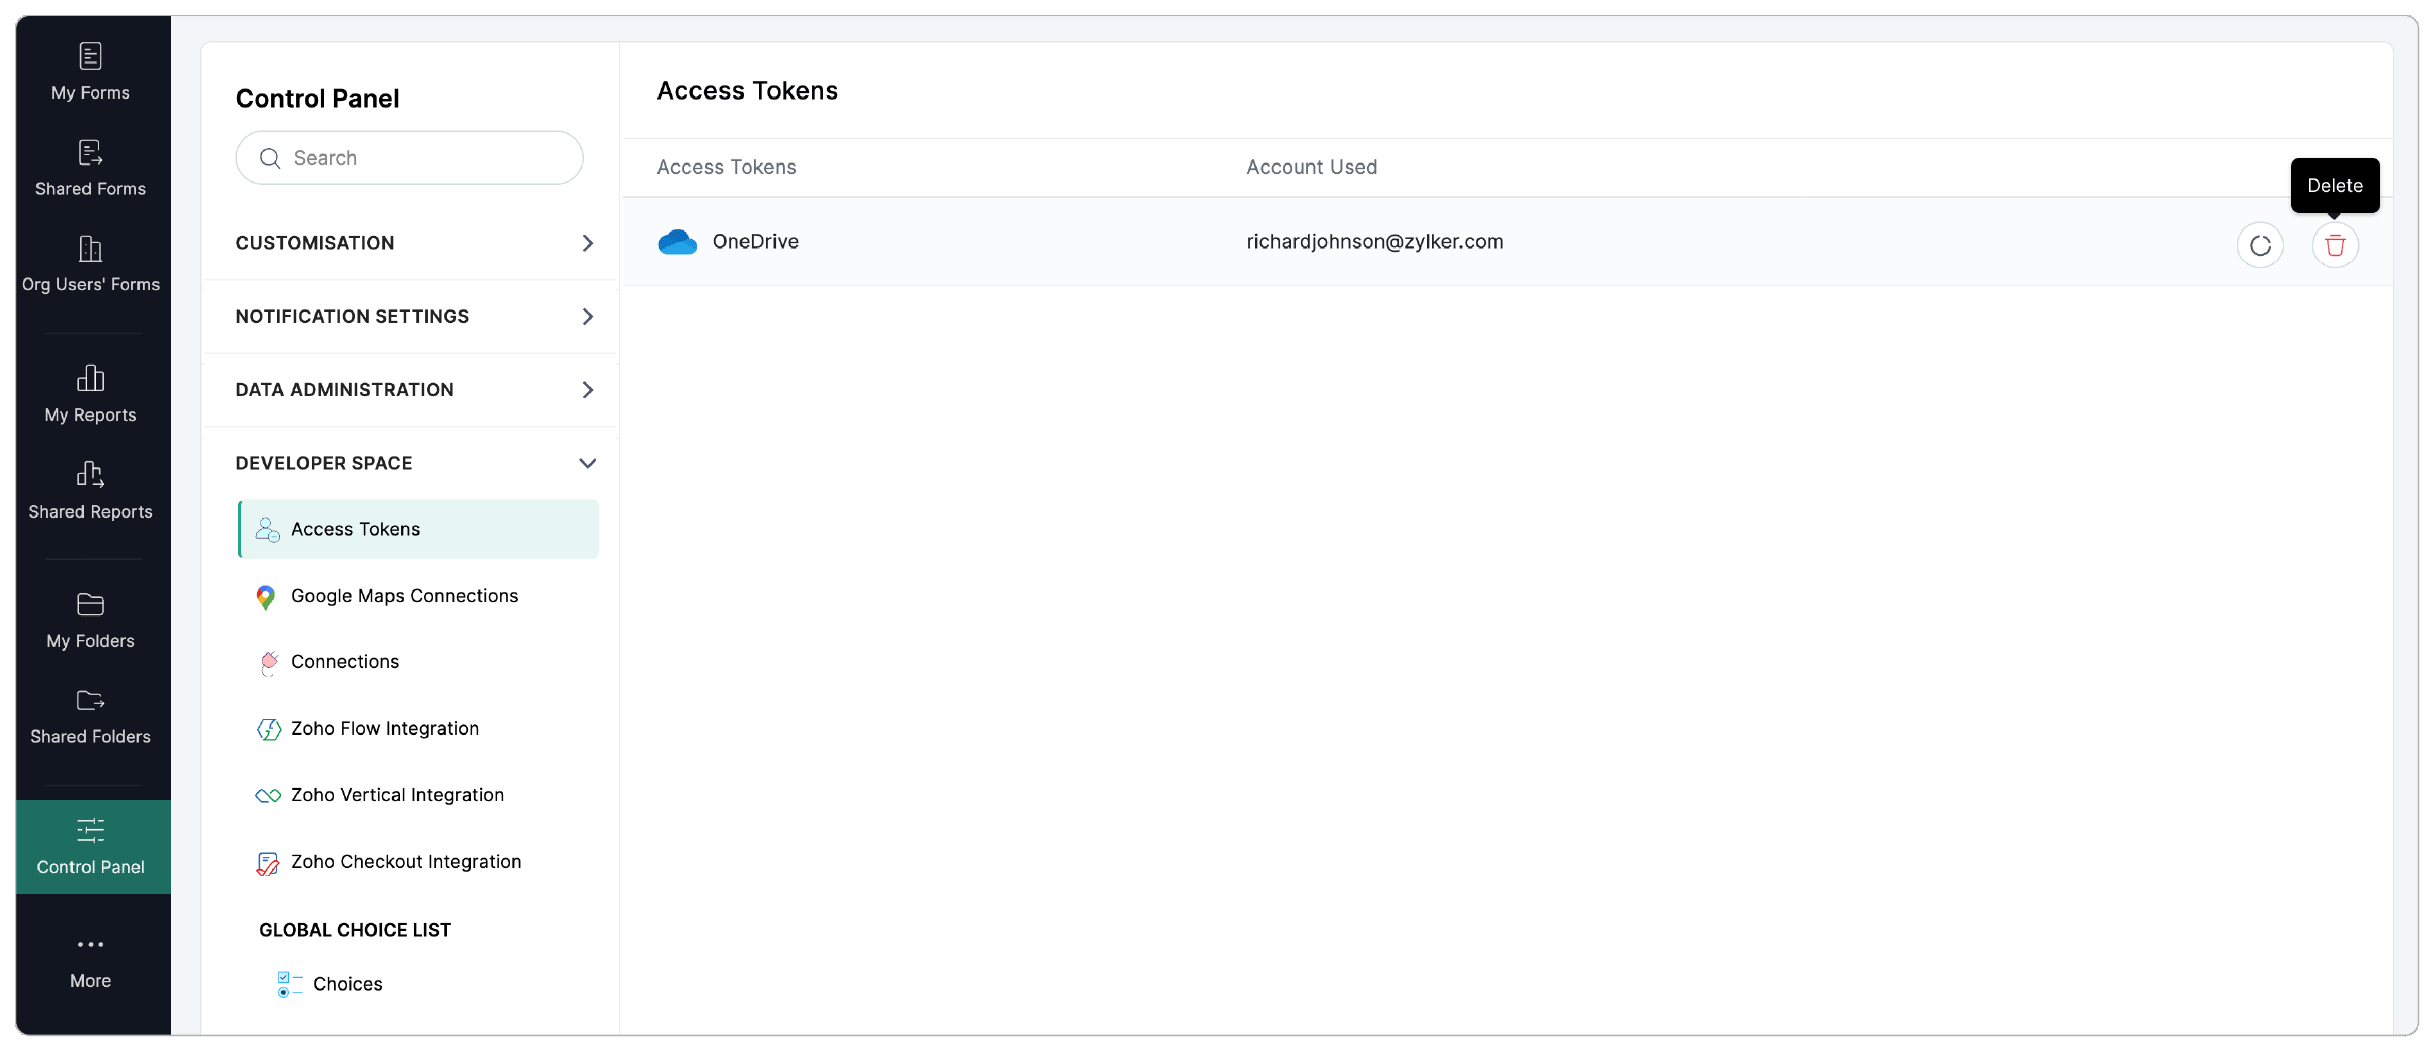Open the Connections menu item
Image resolution: width=2435 pixels, height=1053 pixels.
point(345,662)
